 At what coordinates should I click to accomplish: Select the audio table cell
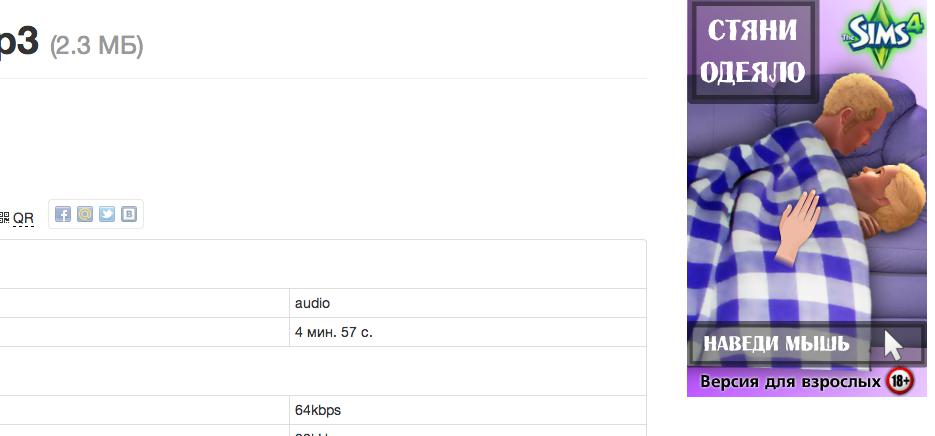coord(312,303)
